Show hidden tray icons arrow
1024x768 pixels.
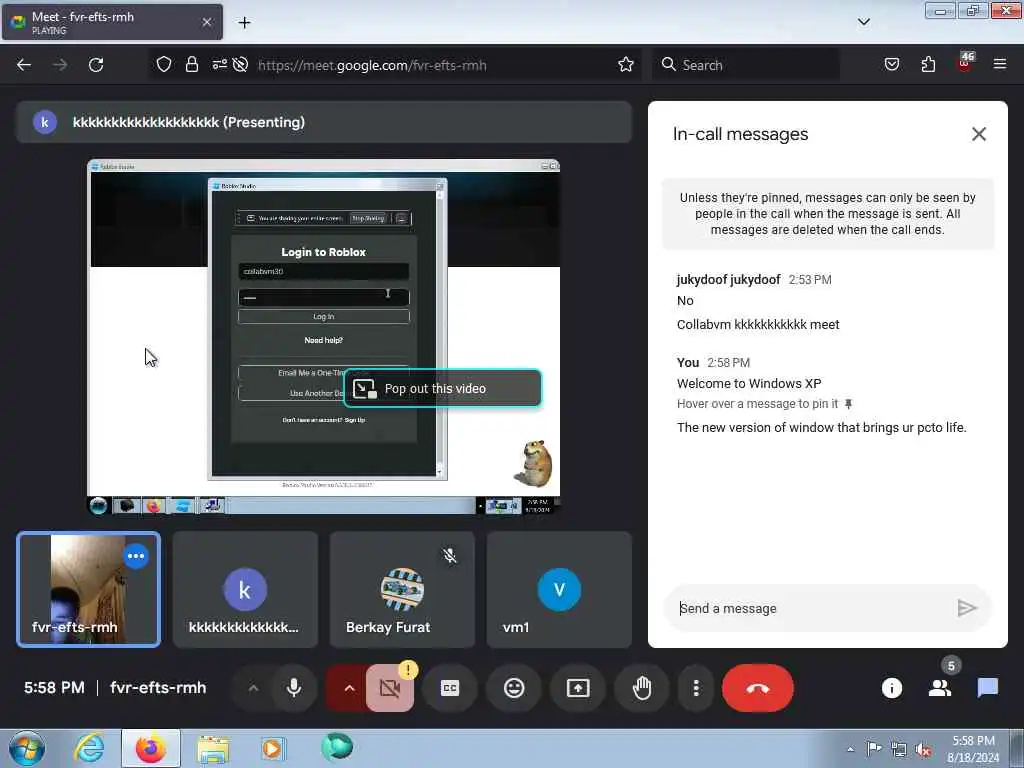click(850, 749)
